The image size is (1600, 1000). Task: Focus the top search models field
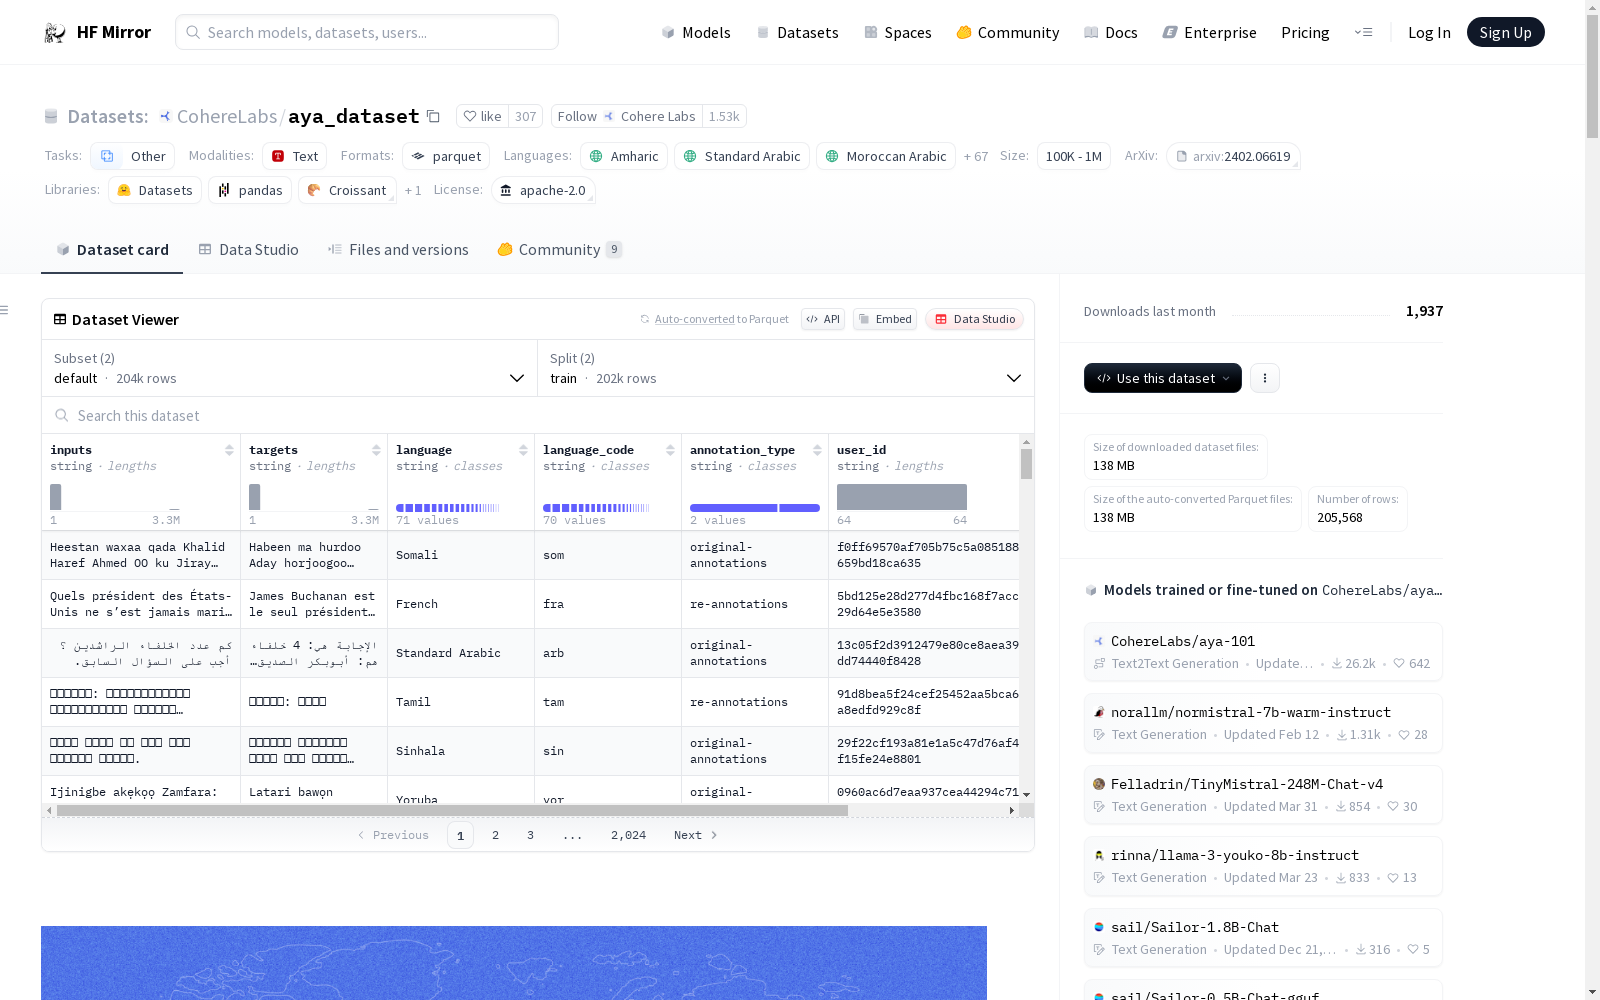367,32
